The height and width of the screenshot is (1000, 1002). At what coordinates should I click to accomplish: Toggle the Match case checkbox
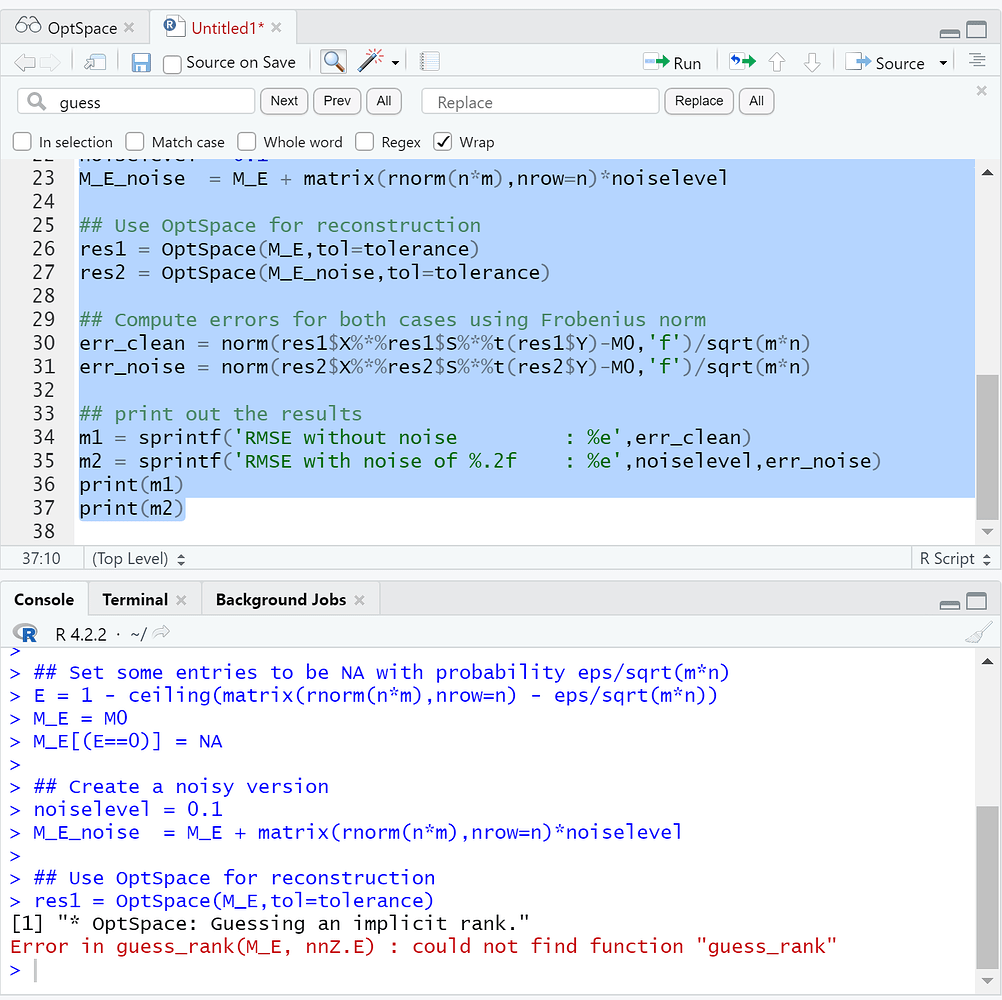click(x=135, y=142)
